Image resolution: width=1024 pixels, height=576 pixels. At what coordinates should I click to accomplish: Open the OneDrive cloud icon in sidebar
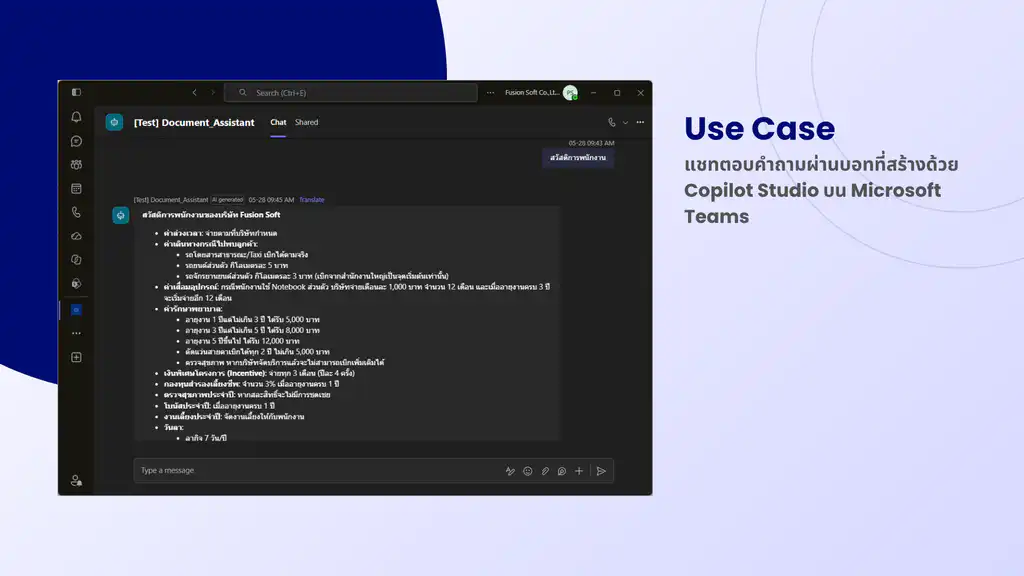coord(76,236)
